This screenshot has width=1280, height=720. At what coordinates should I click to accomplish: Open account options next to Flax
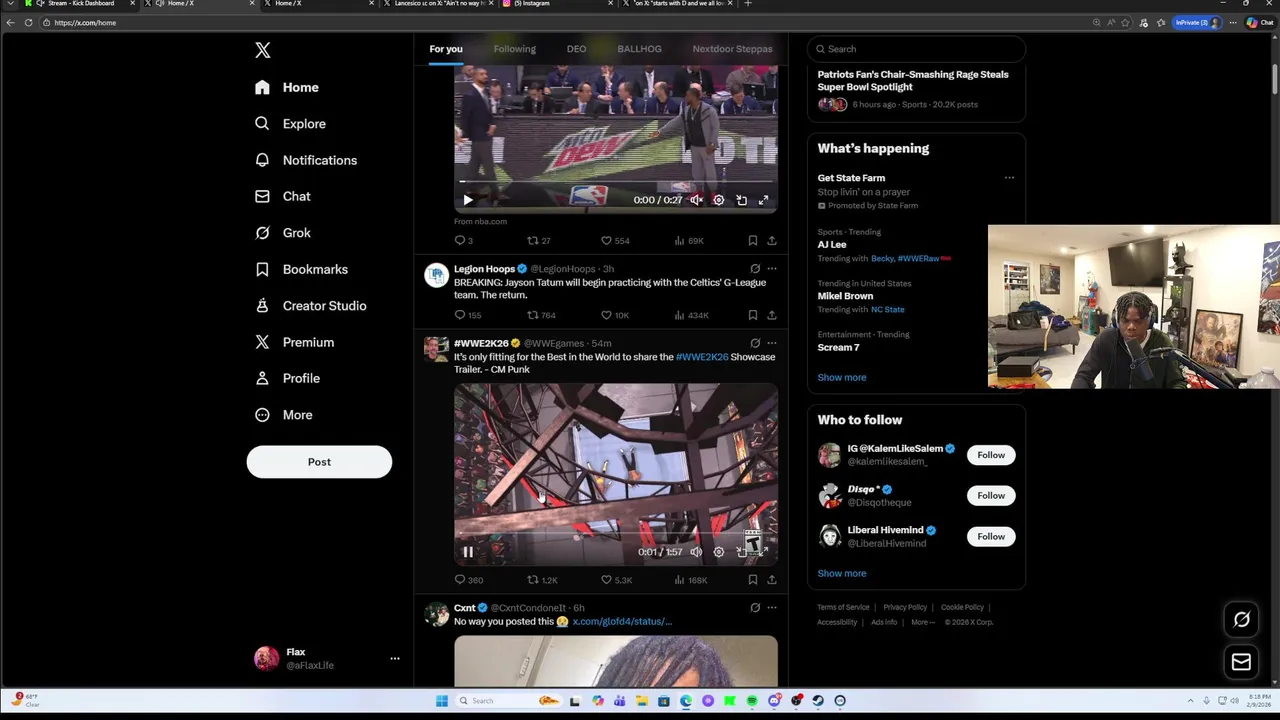tap(395, 658)
